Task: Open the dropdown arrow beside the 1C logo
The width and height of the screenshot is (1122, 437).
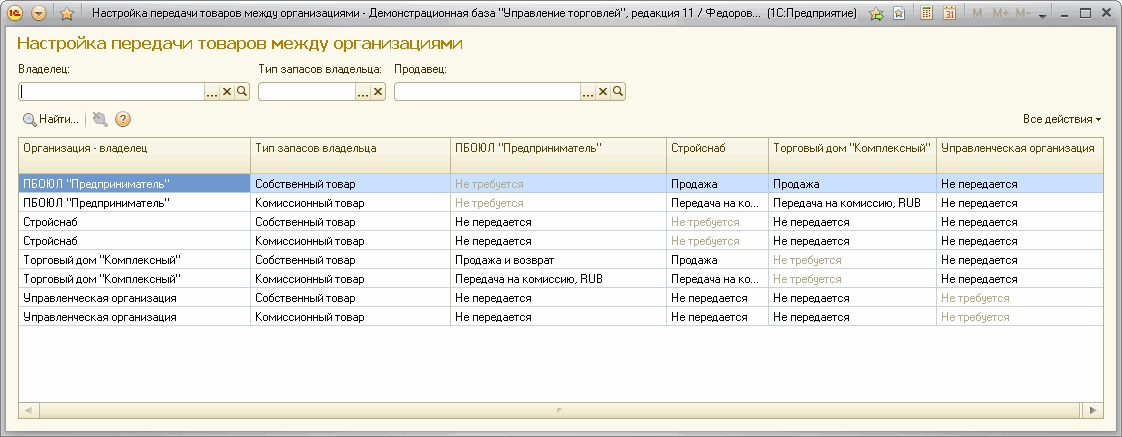Action: pos(39,13)
